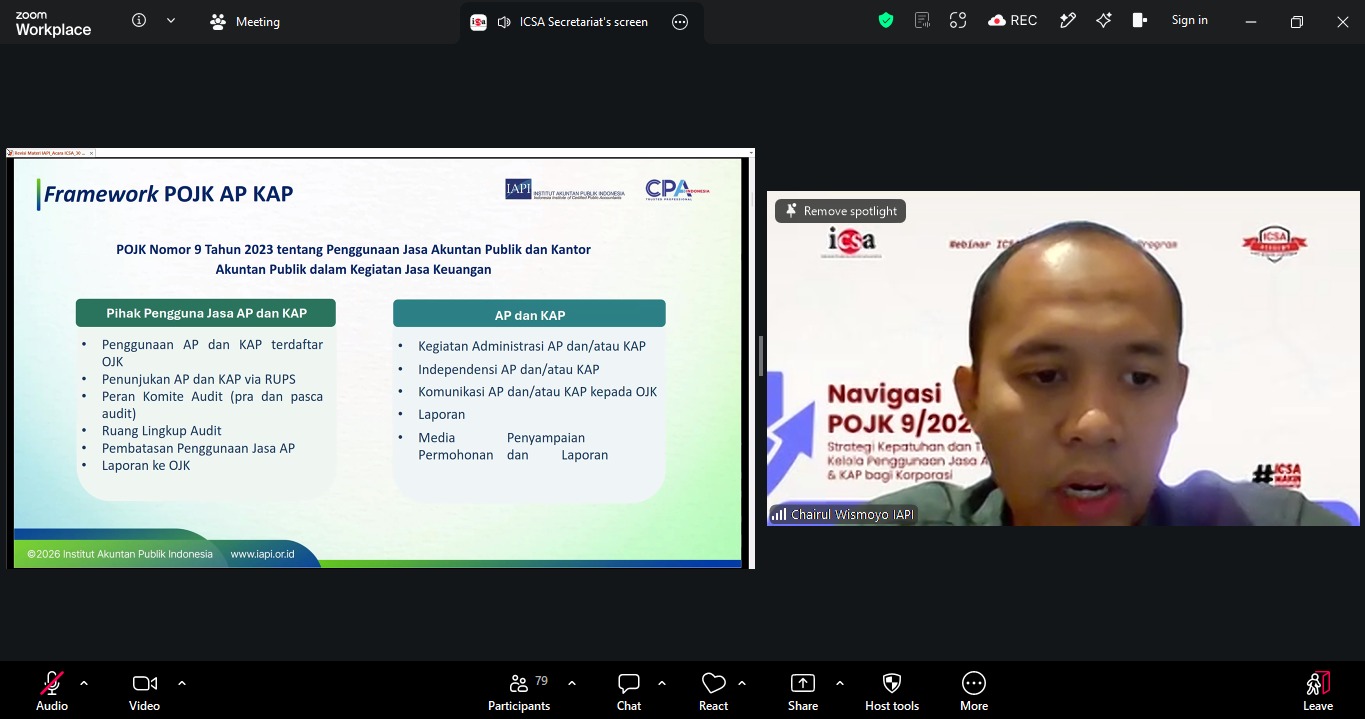Click the view layout panel icon

pyautogui.click(x=1139, y=20)
